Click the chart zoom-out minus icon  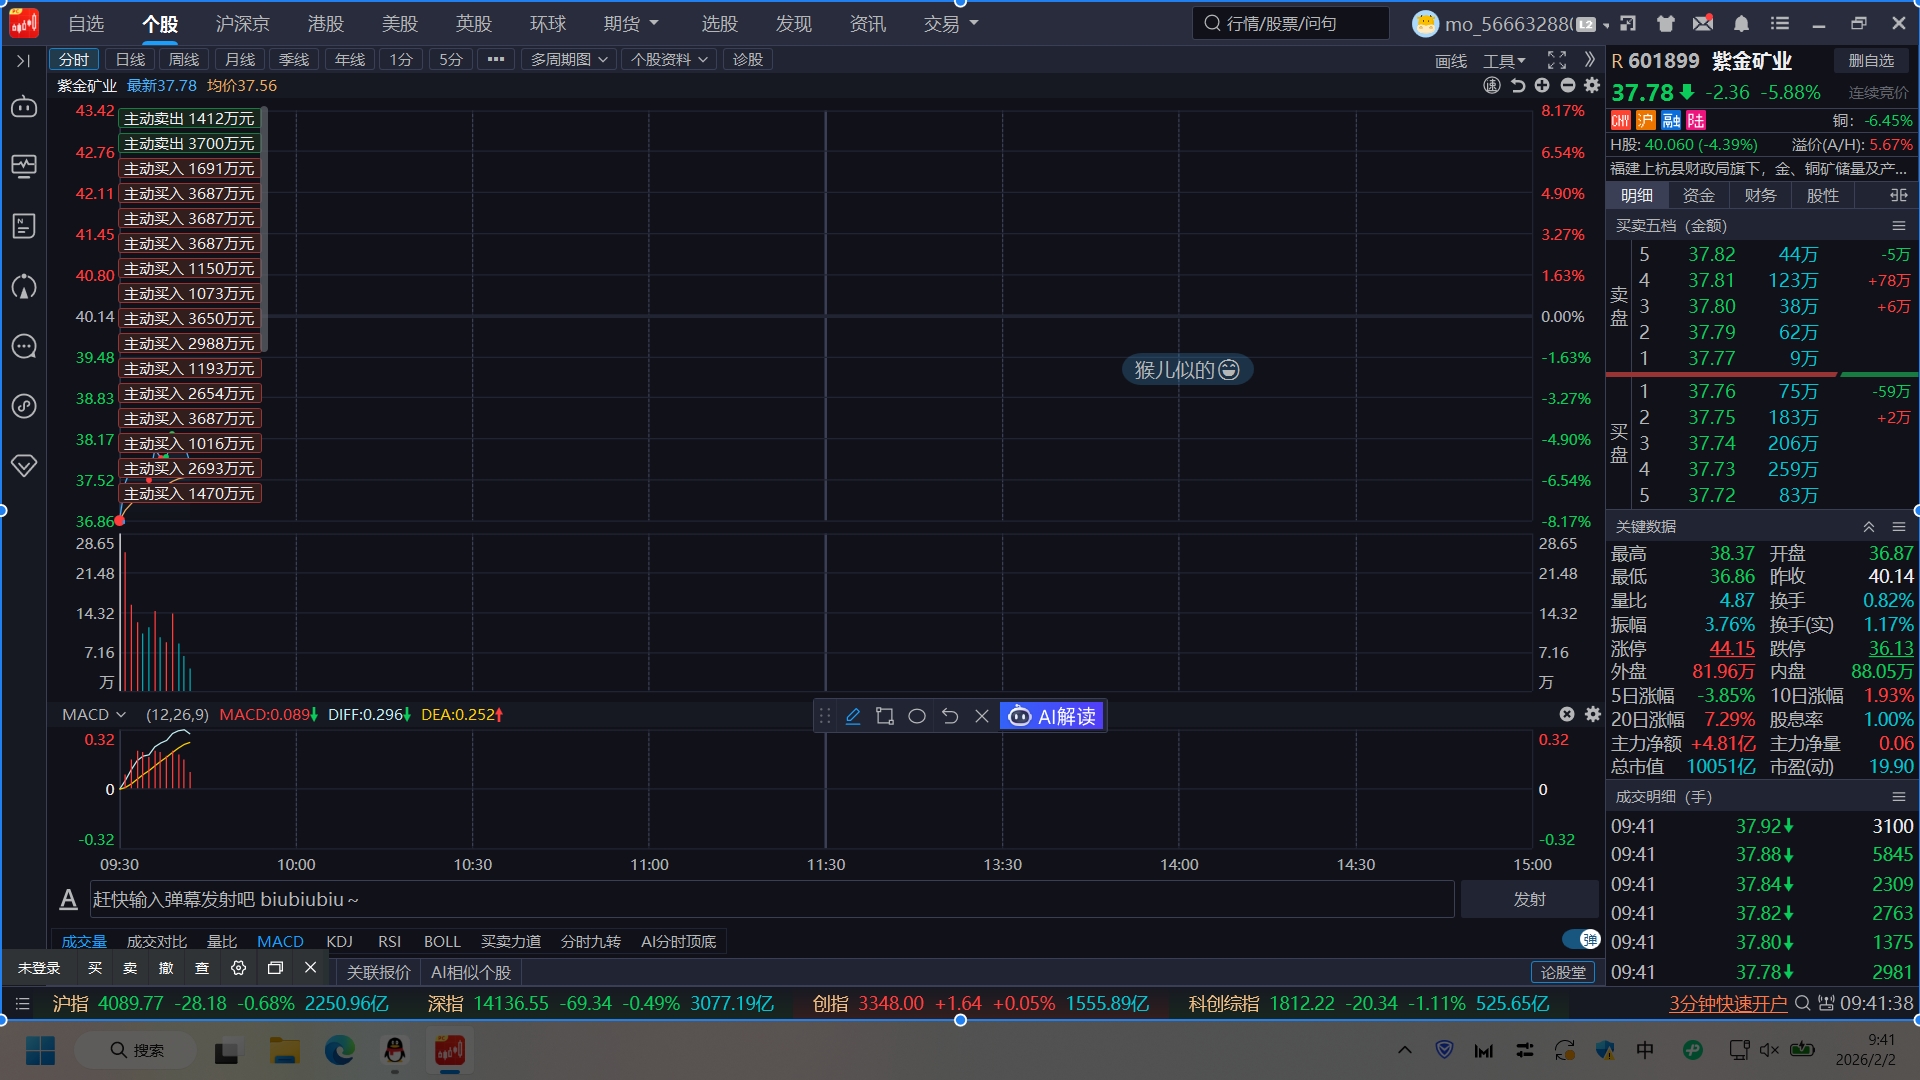point(1567,86)
